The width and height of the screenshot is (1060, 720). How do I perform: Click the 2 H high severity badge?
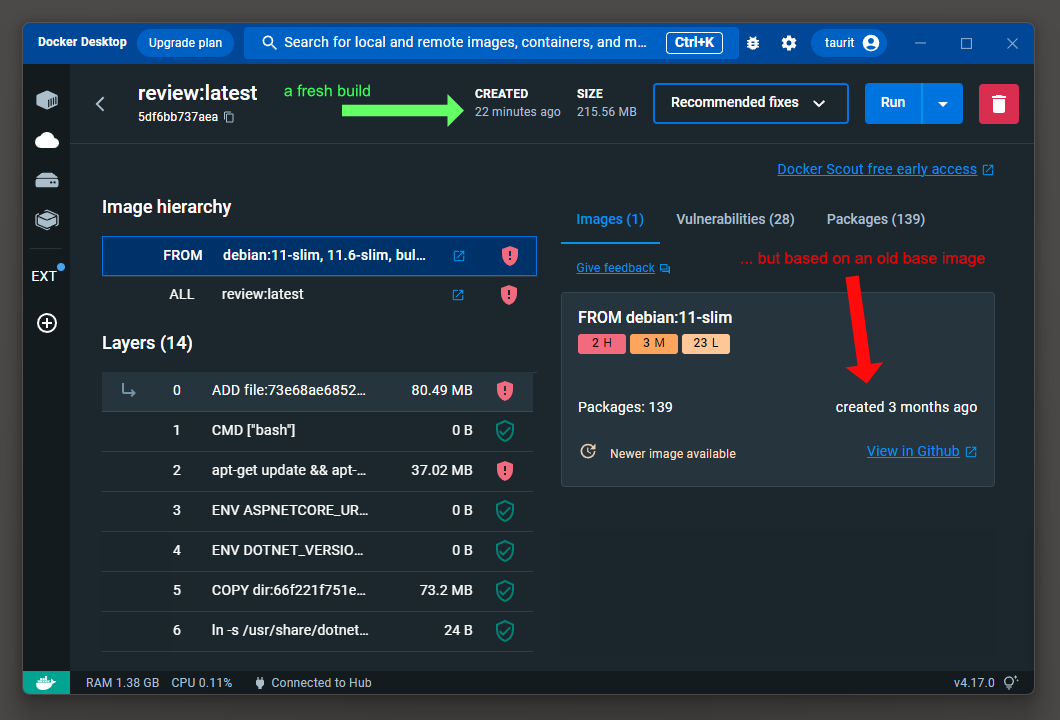pyautogui.click(x=602, y=343)
